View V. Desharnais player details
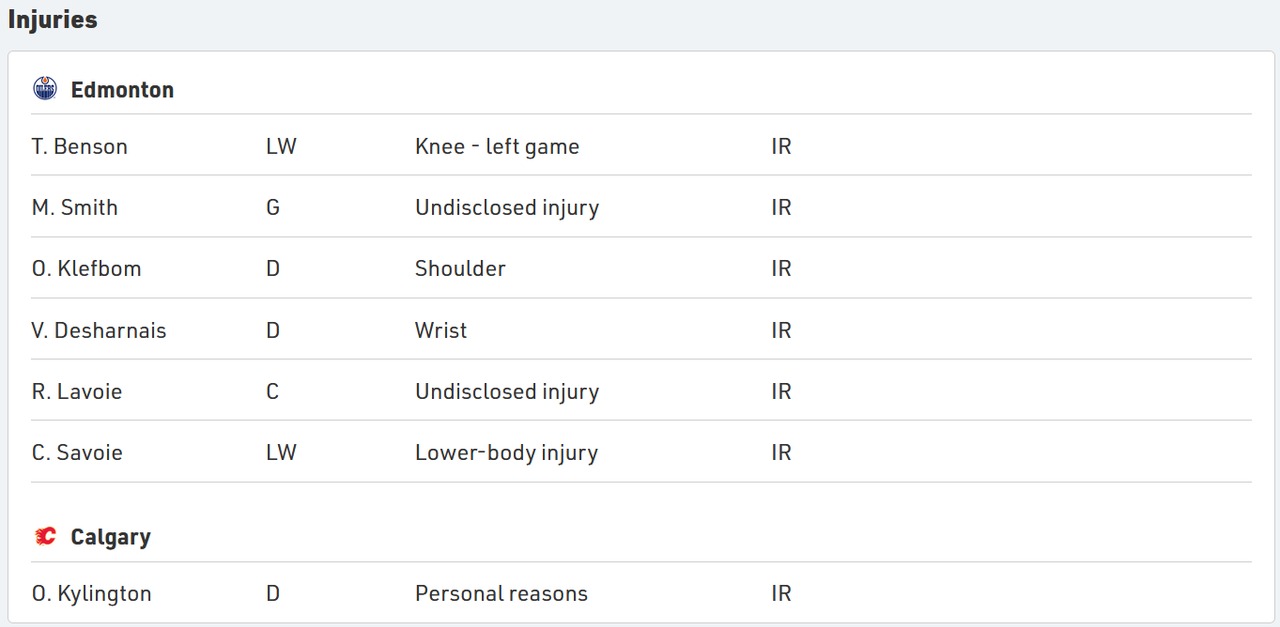 99,330
